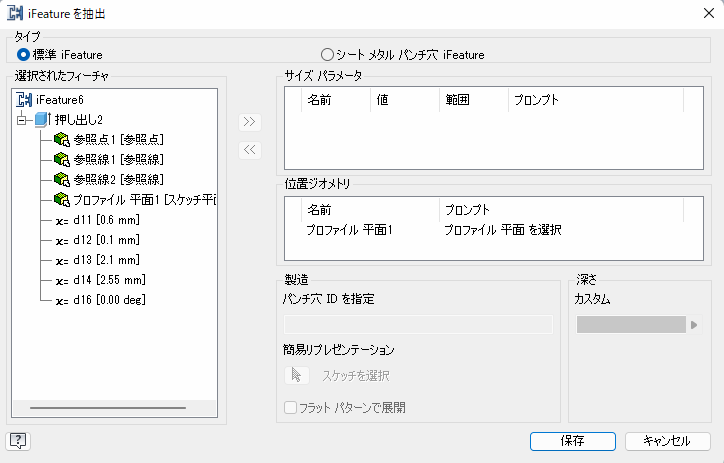Click 名前 column header in サイズ パラメータ
The height and width of the screenshot is (463, 724).
(x=336, y=100)
